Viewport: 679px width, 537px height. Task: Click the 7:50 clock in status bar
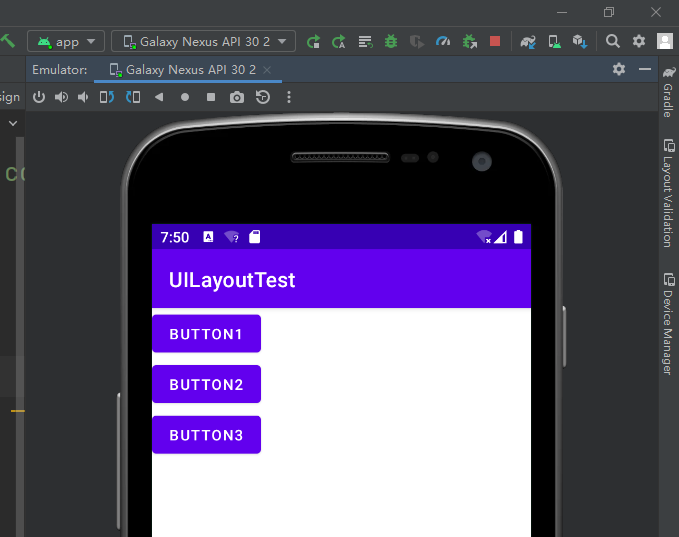[175, 237]
